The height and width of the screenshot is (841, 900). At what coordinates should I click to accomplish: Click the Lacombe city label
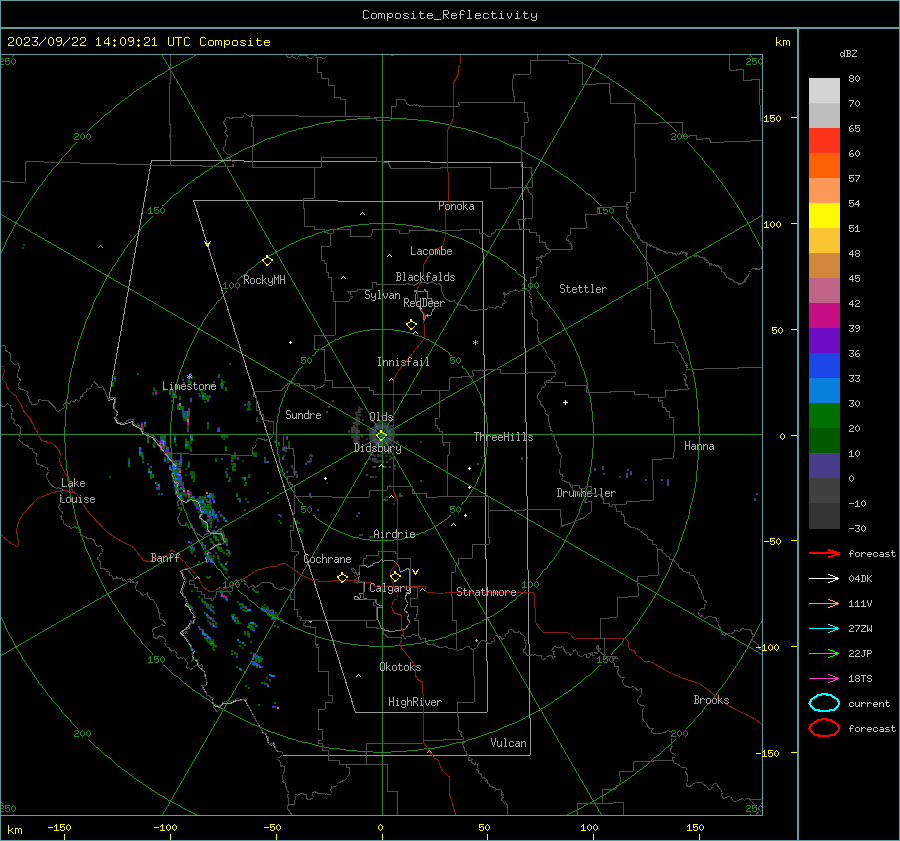tap(431, 251)
